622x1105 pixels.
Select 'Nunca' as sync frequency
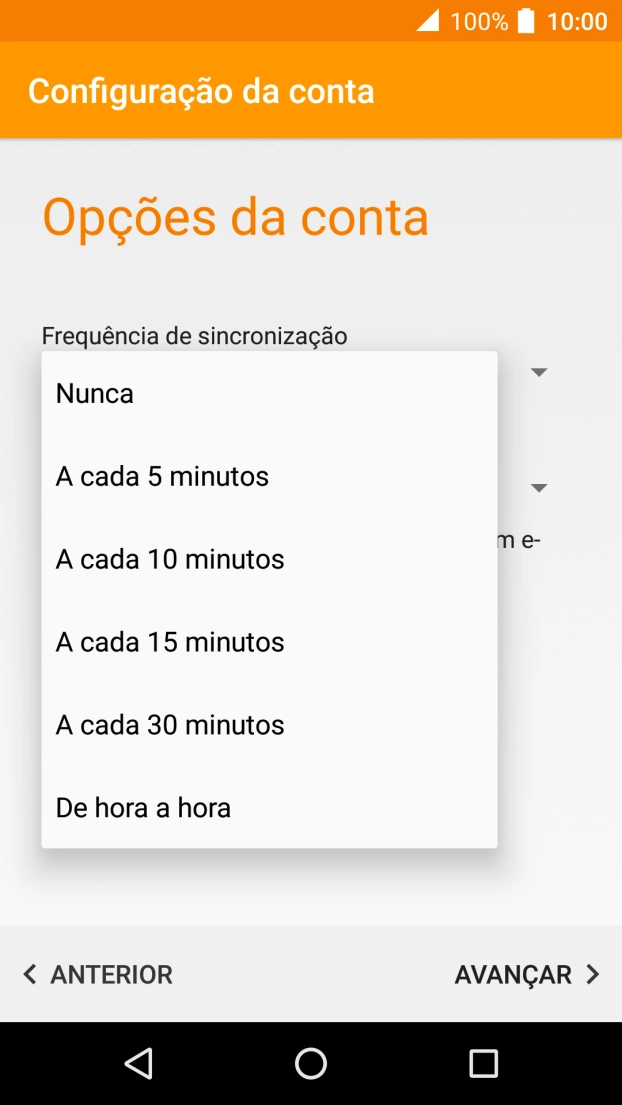(x=94, y=393)
